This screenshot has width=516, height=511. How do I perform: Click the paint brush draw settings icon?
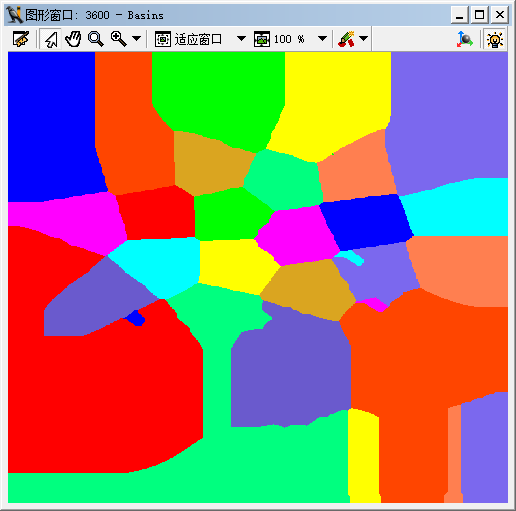346,39
